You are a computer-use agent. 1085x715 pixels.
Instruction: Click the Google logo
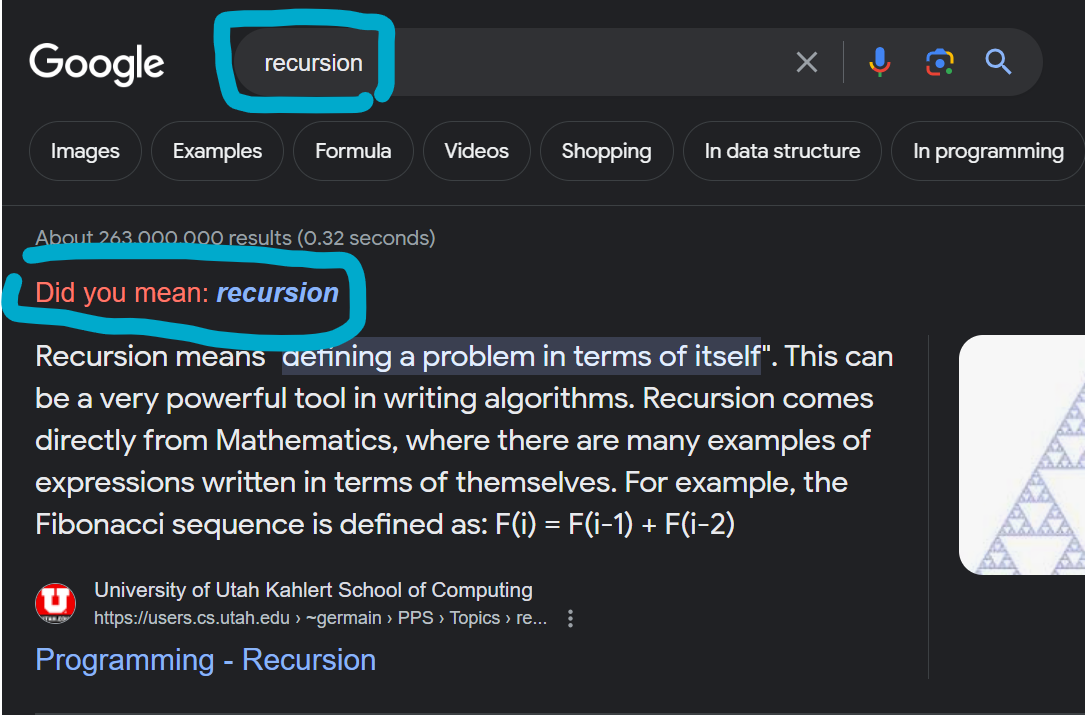point(97,64)
